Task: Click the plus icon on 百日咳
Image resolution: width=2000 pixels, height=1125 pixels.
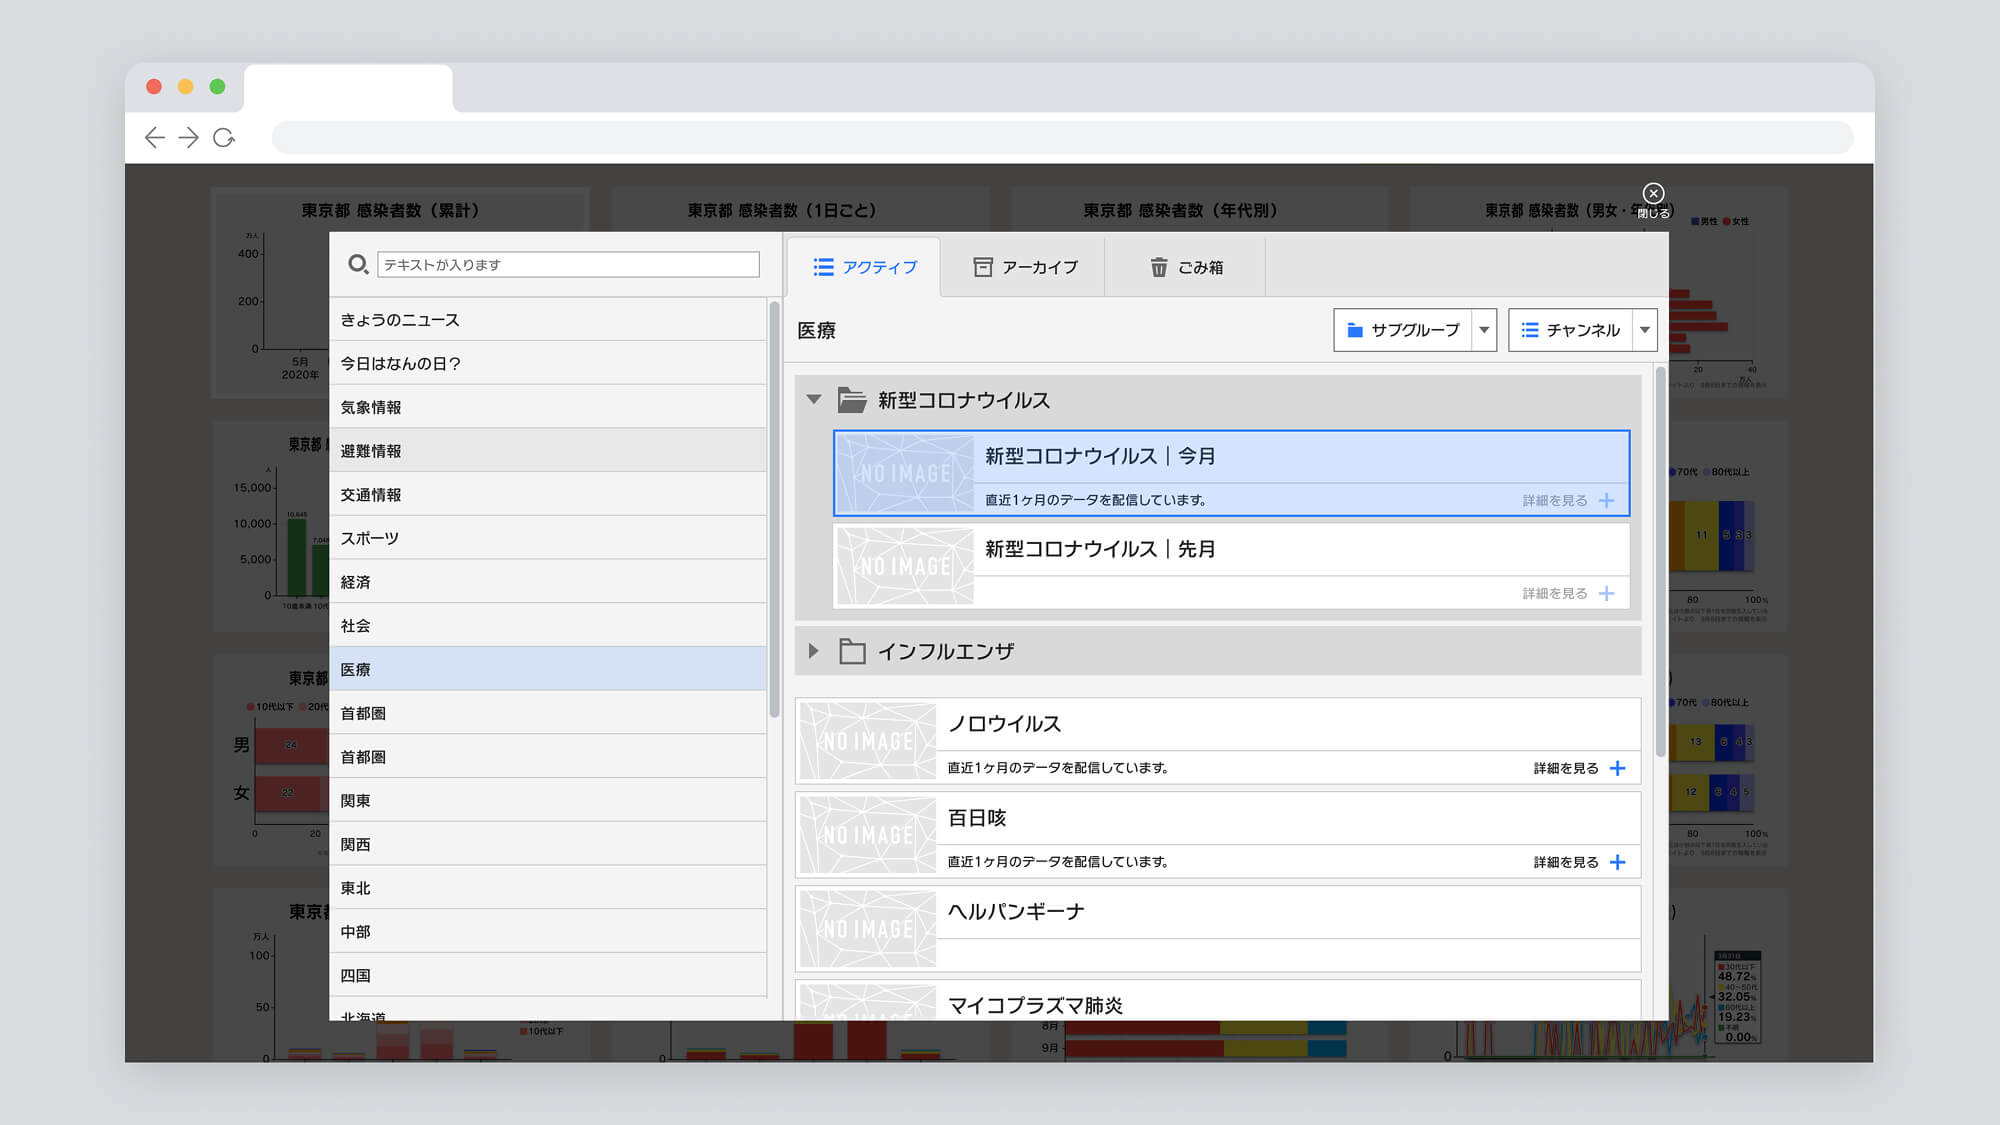Action: 1618,862
